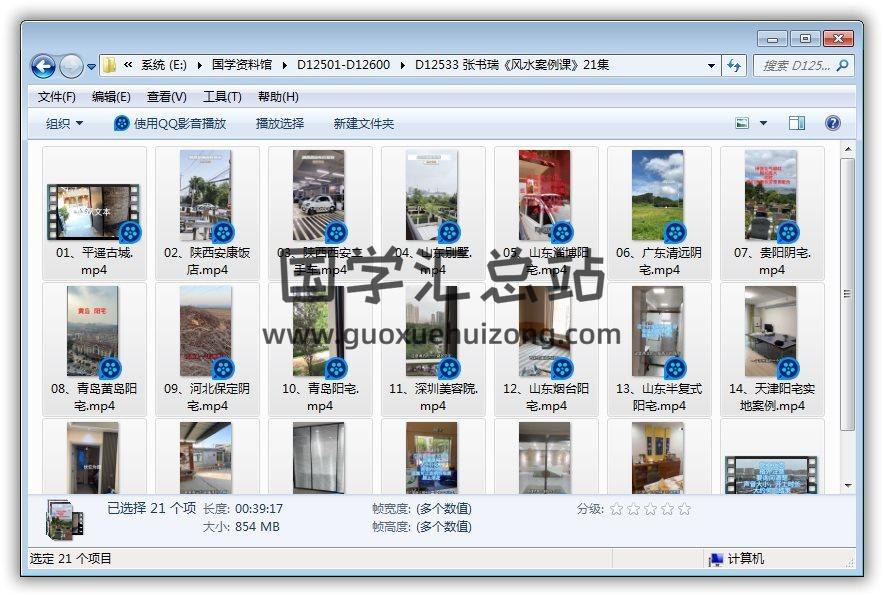This screenshot has height=597, width=884.
Task: Click the 播放选择 button
Action: click(x=280, y=123)
